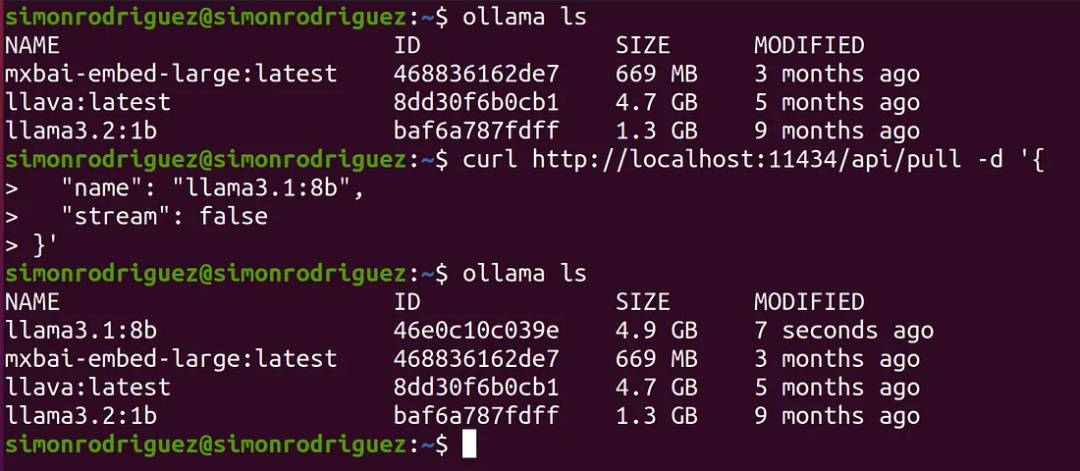Click the 4.9 GB size value

tap(656, 331)
